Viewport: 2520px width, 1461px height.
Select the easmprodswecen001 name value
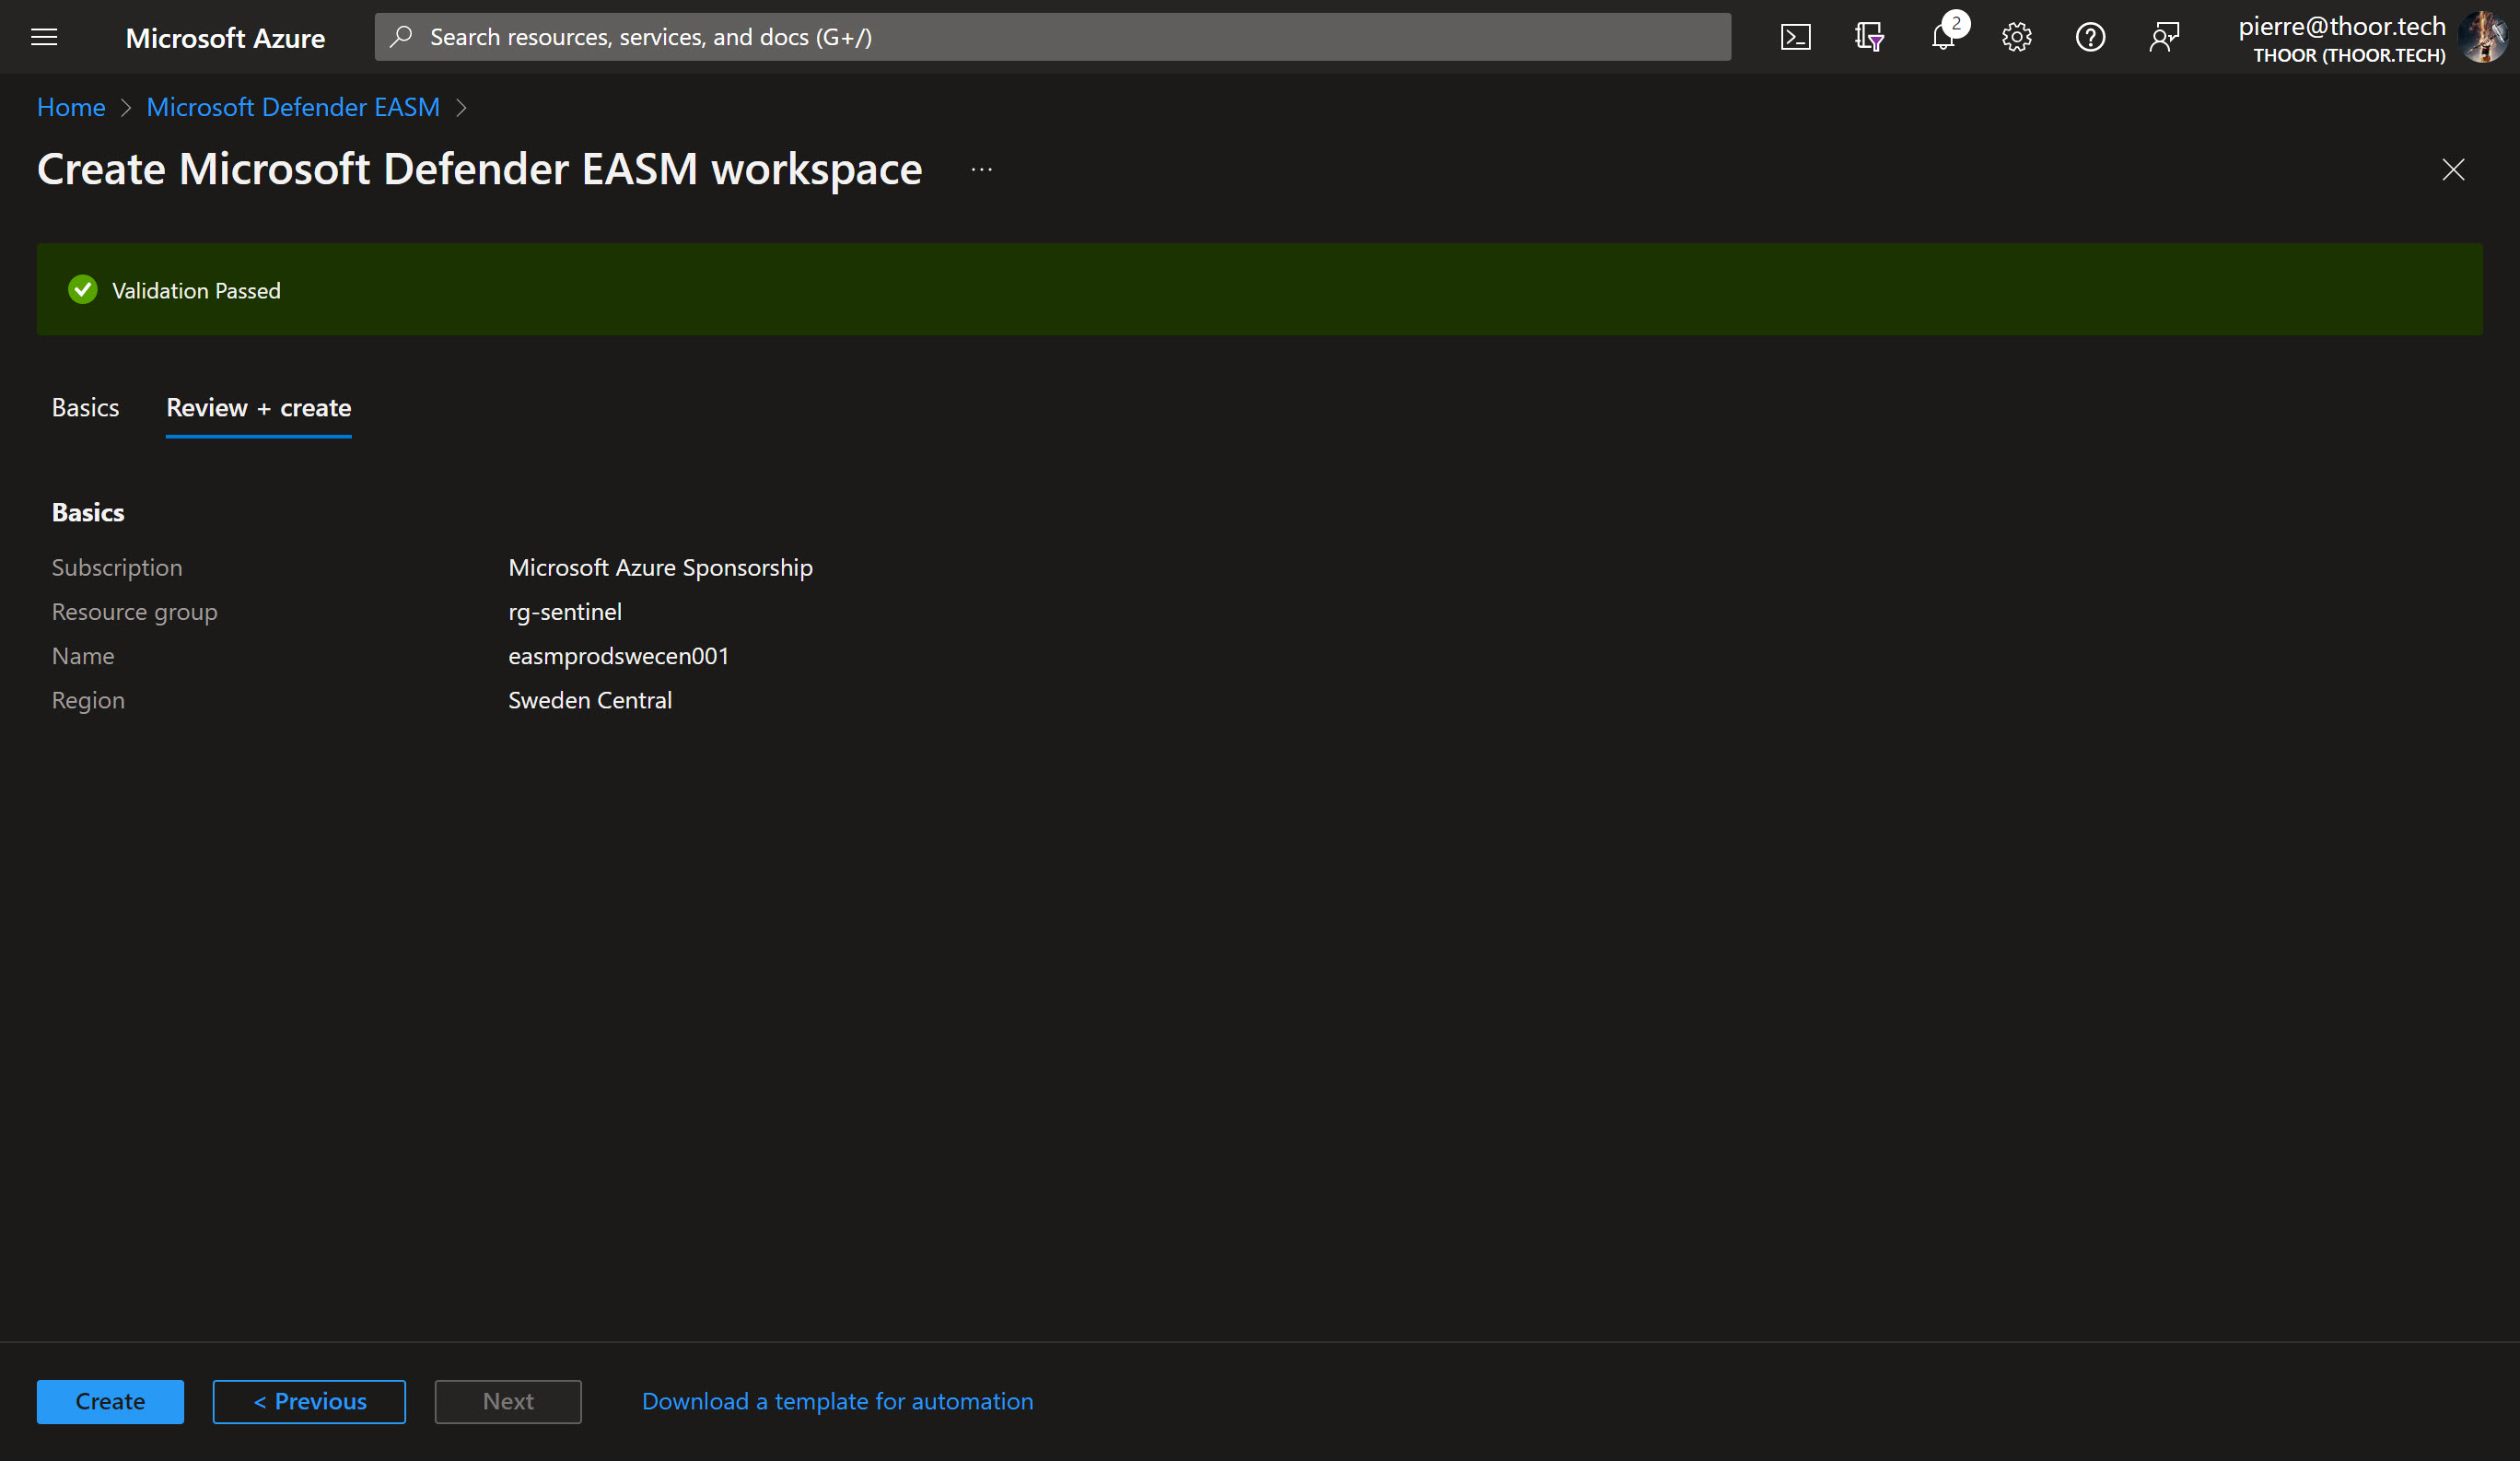pyautogui.click(x=618, y=656)
